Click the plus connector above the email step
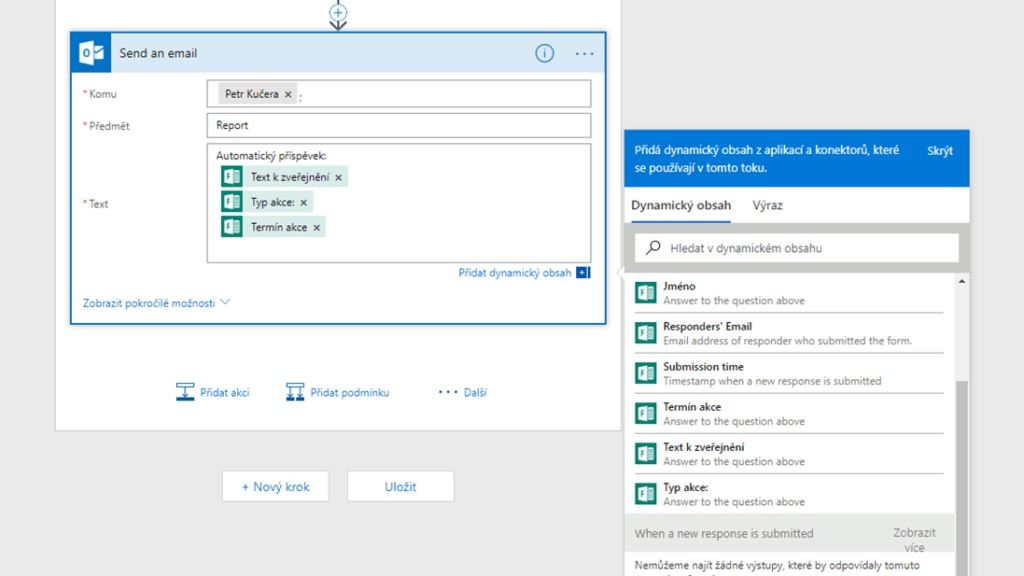1024x576 pixels. point(338,13)
